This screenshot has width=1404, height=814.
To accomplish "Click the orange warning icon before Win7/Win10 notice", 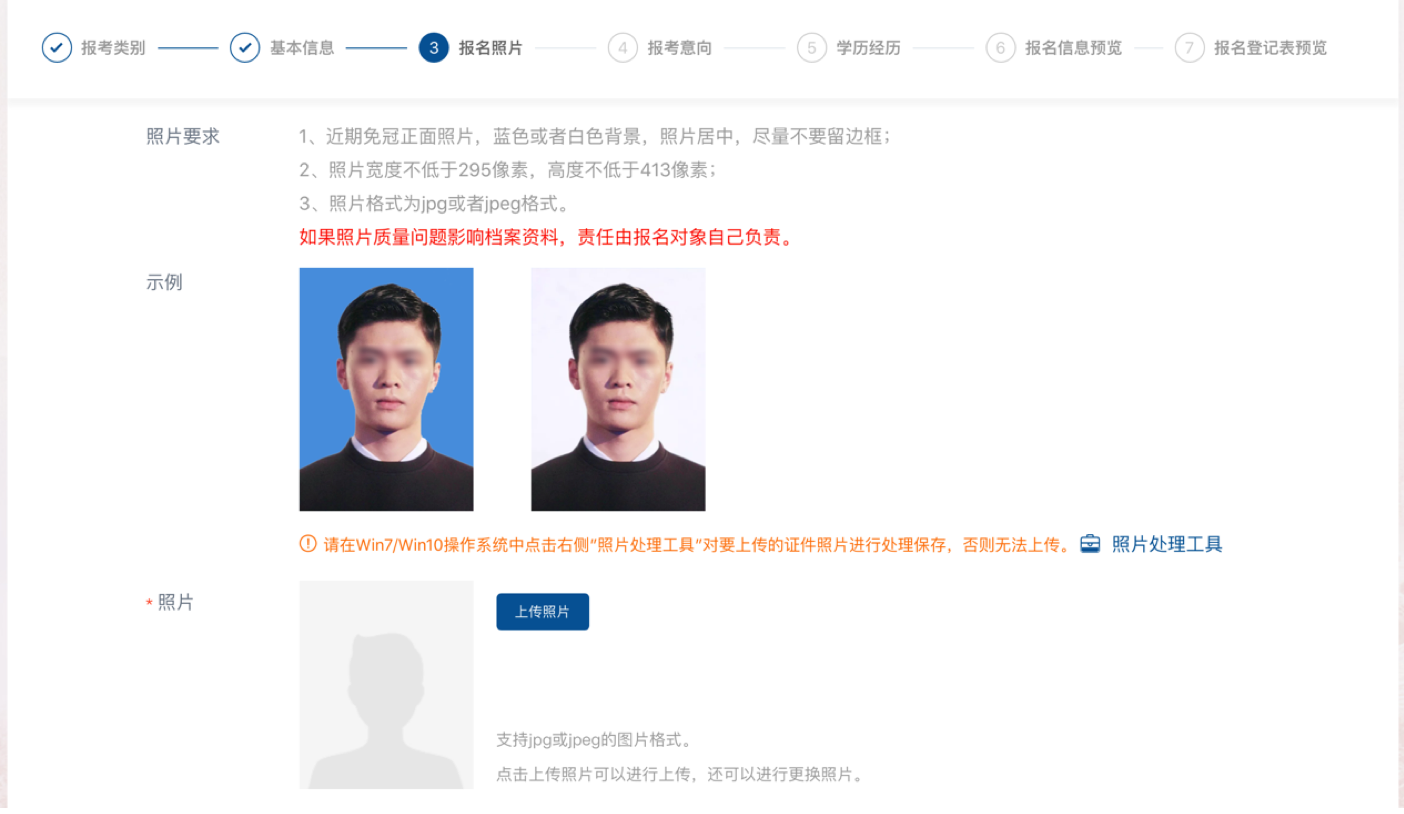I will [308, 544].
